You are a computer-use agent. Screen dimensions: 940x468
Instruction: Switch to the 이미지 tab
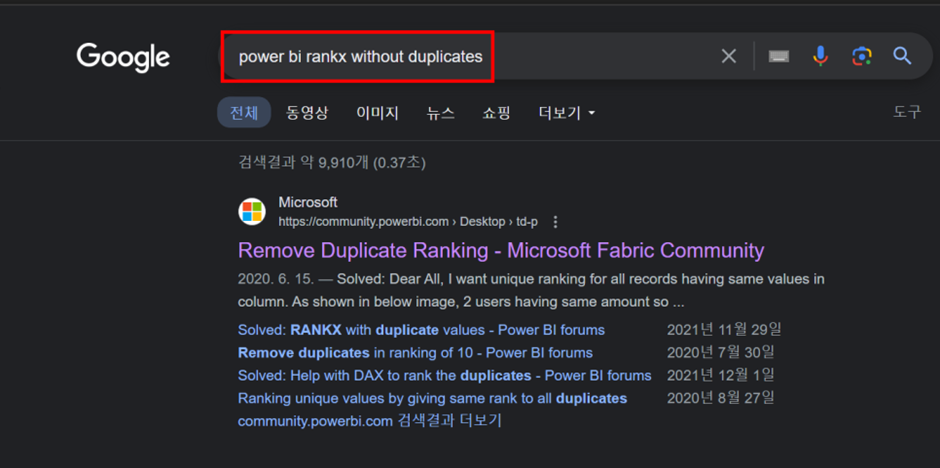(377, 113)
